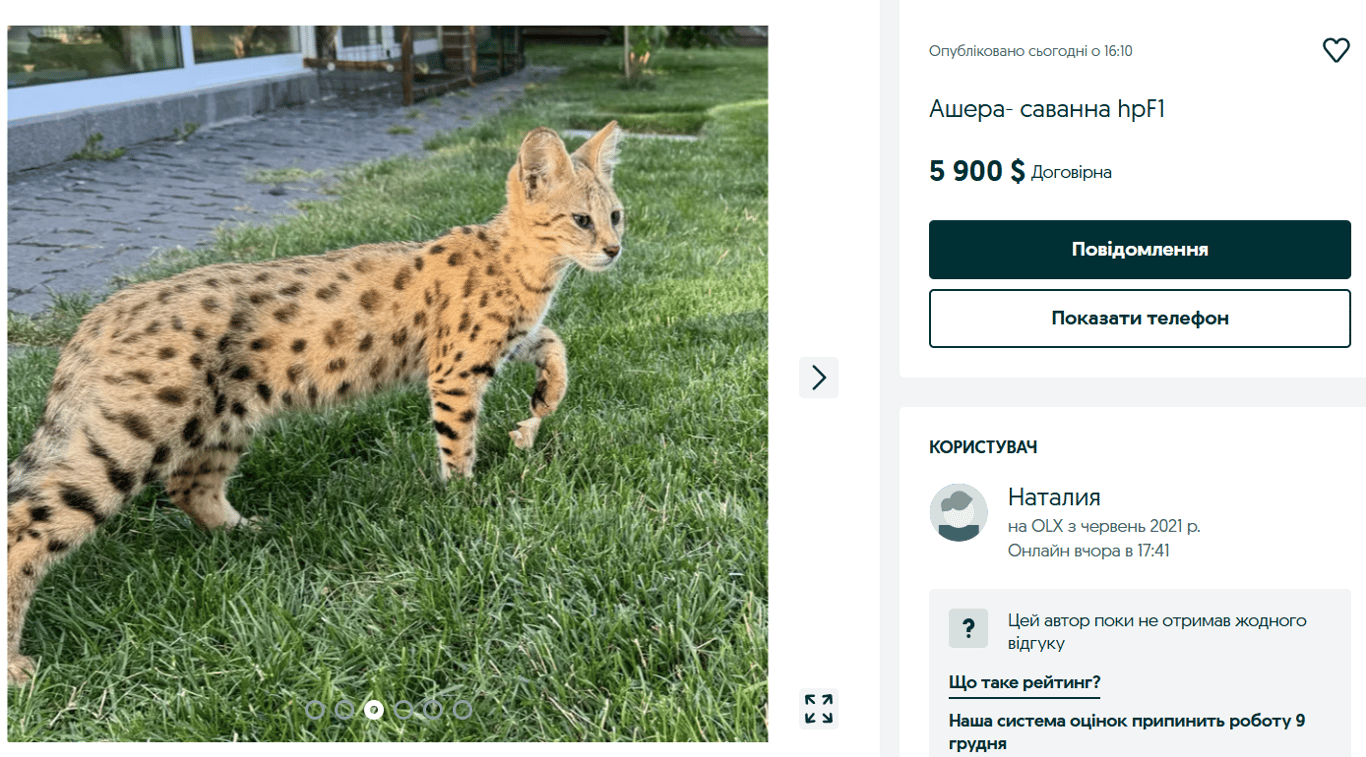
Task: Click the seller's avatar icon
Action: click(958, 512)
